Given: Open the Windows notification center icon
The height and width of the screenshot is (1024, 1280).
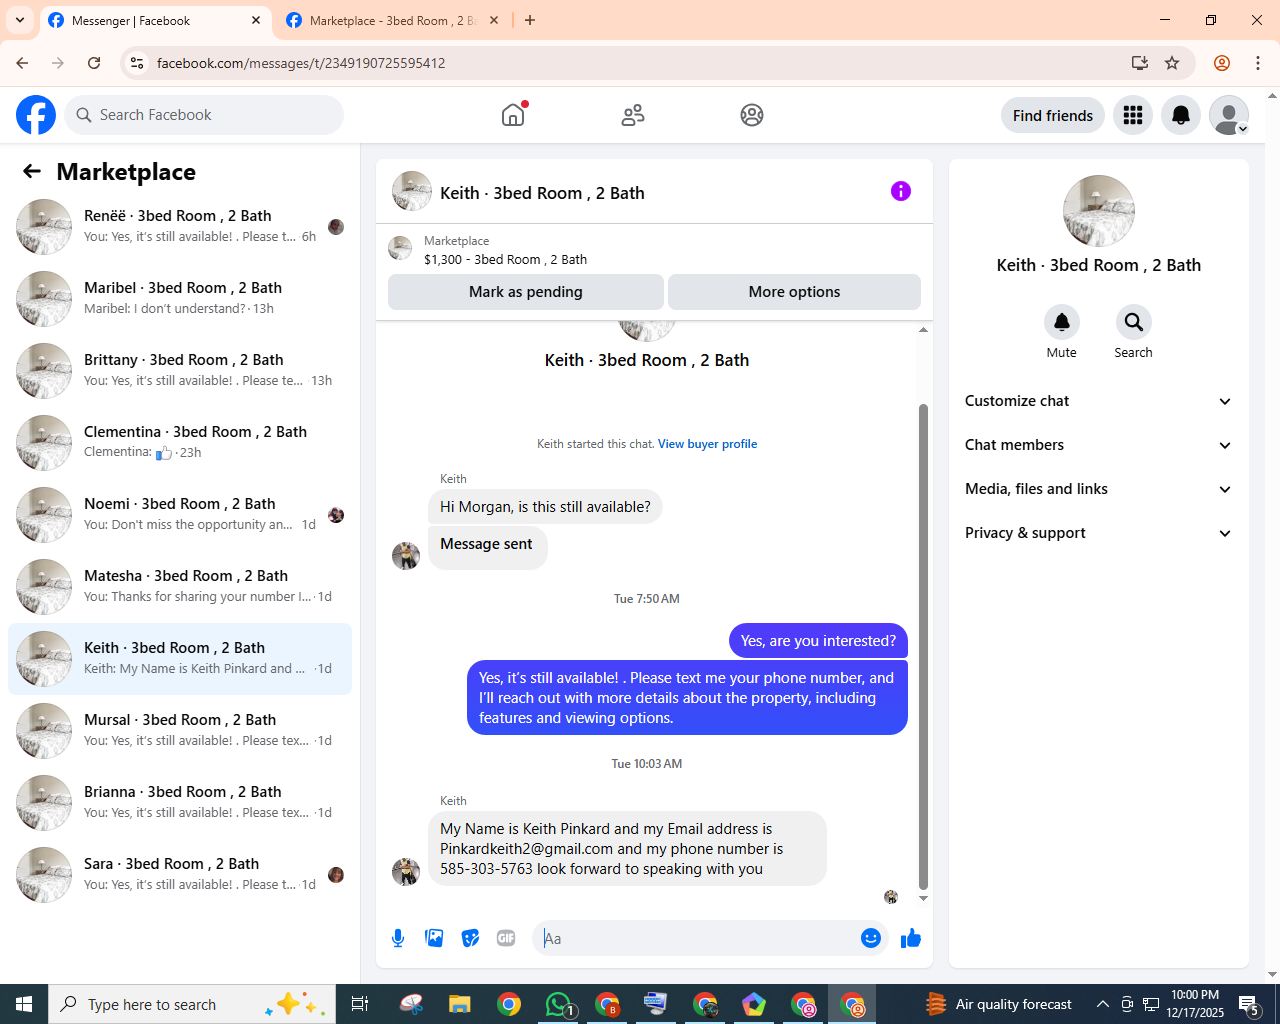Looking at the screenshot, I should [x=1249, y=1004].
